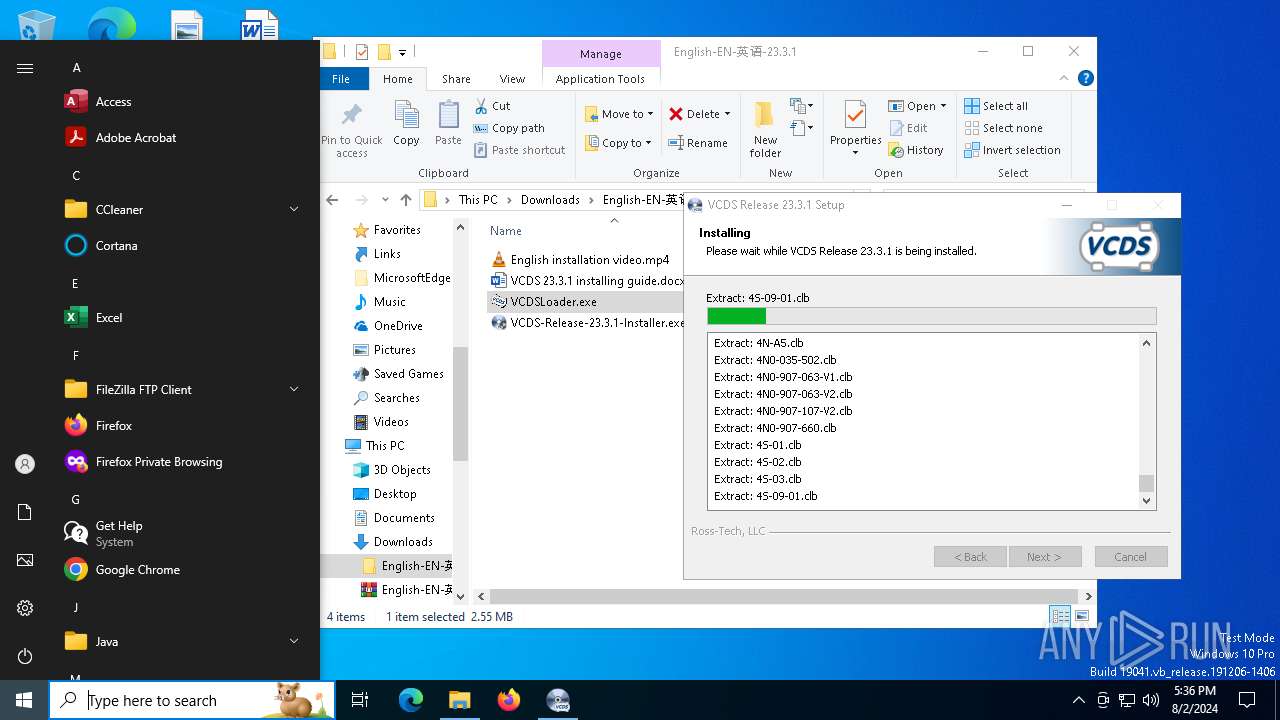1280x720 pixels.
Task: Switch to the View ribbon tab
Action: tap(512, 79)
